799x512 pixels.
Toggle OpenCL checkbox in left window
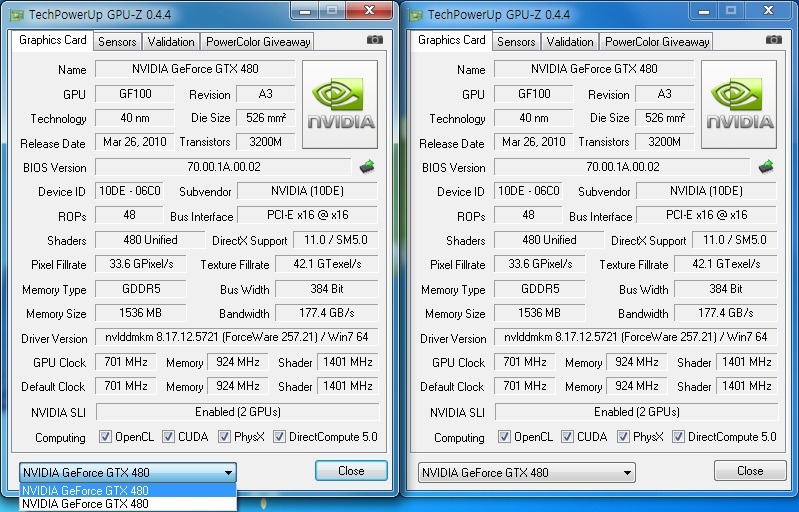coord(105,437)
